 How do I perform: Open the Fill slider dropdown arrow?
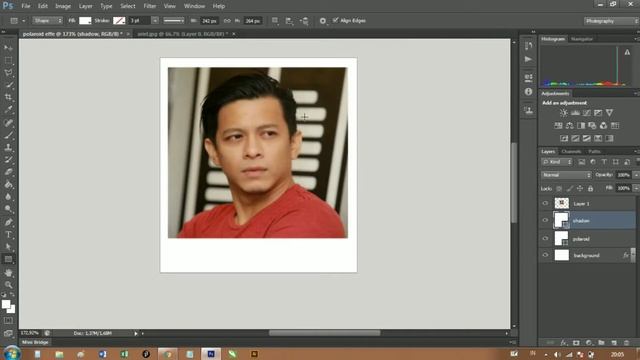[636, 188]
